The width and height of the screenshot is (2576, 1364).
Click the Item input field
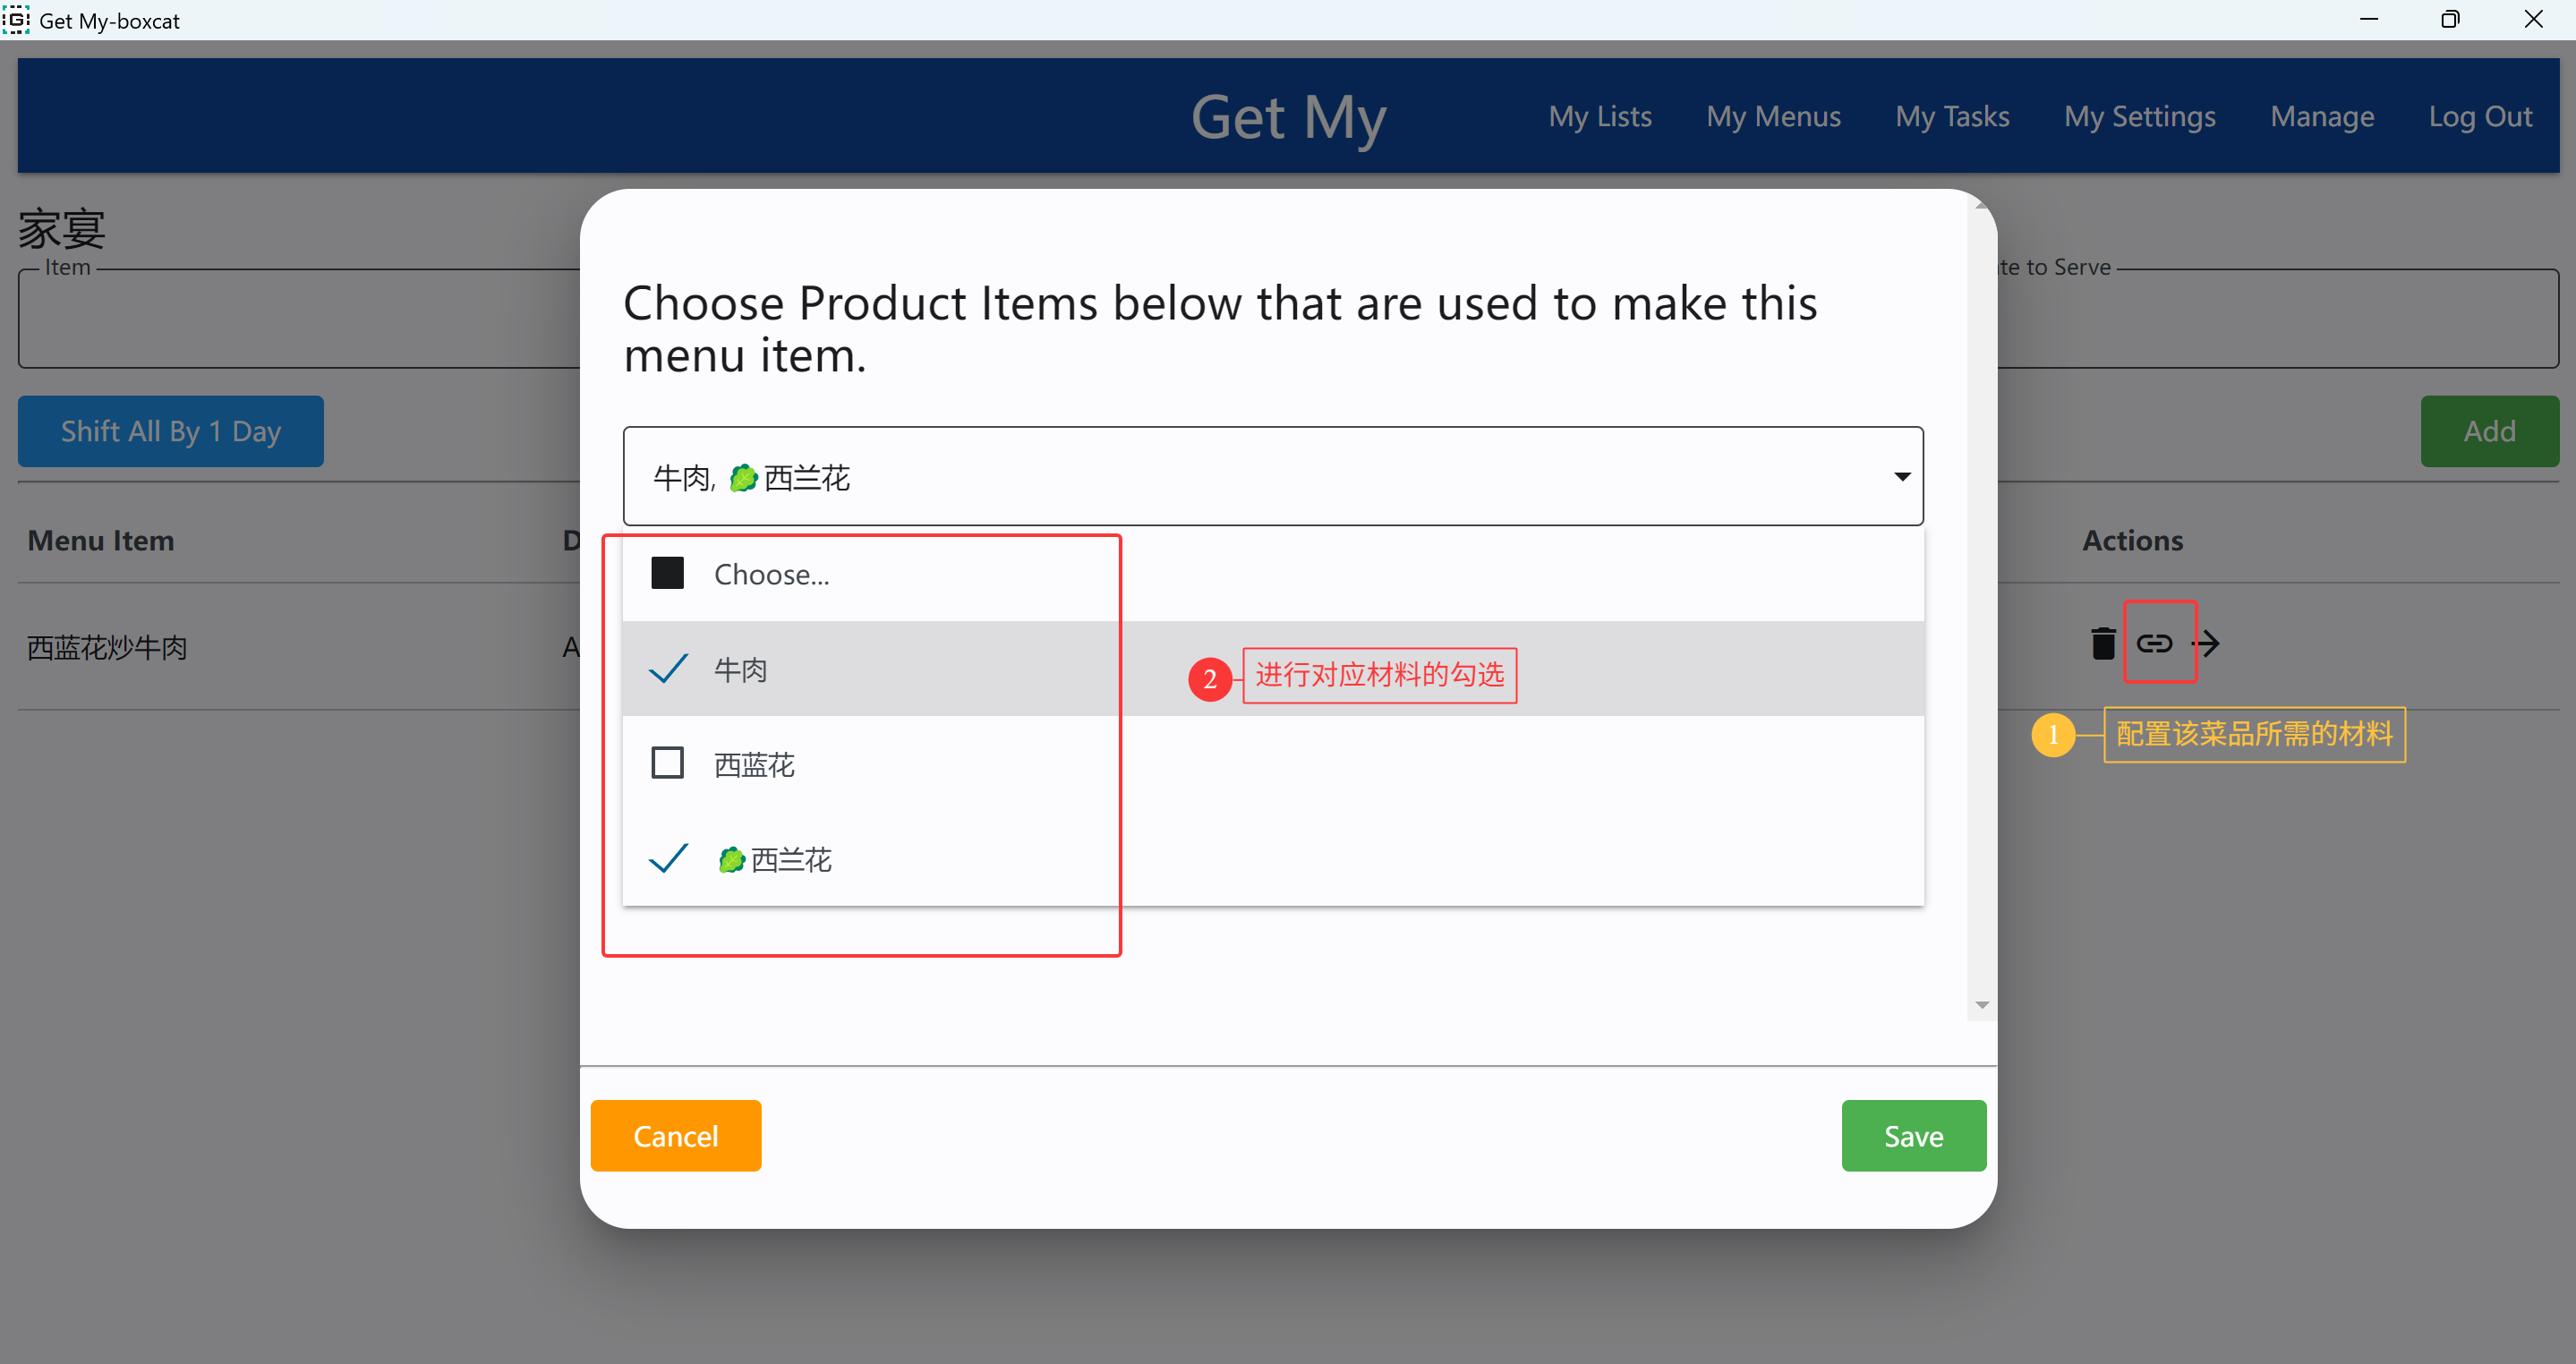coord(300,319)
